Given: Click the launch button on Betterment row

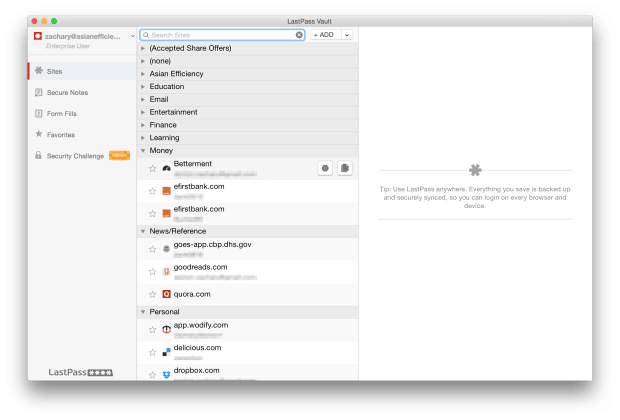Looking at the screenshot, I should (325, 168).
